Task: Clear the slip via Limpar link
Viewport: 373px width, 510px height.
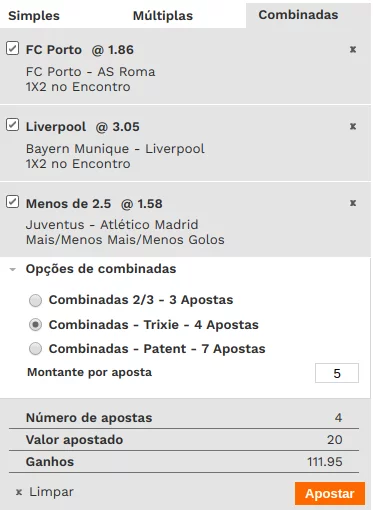Action: 51,492
